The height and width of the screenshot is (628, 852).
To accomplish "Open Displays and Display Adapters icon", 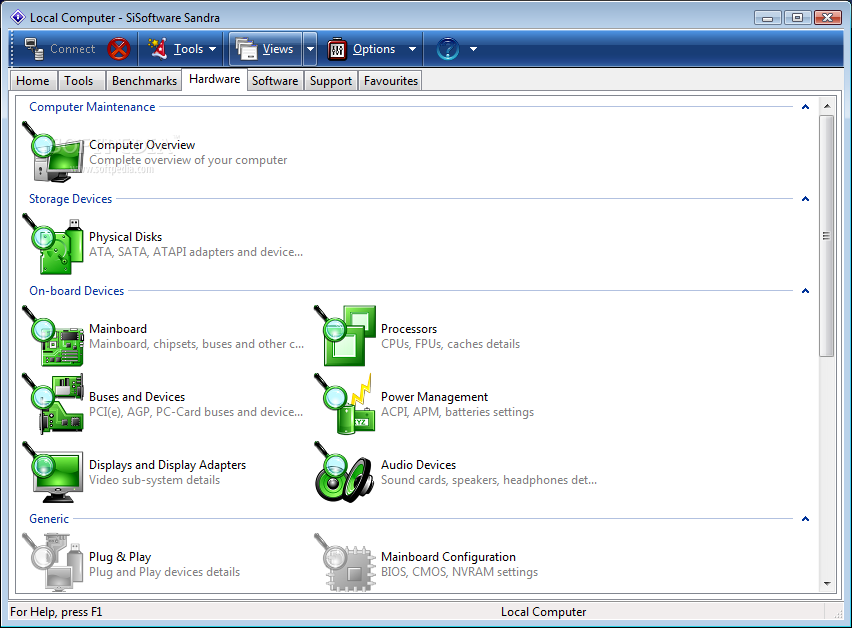I will point(53,472).
